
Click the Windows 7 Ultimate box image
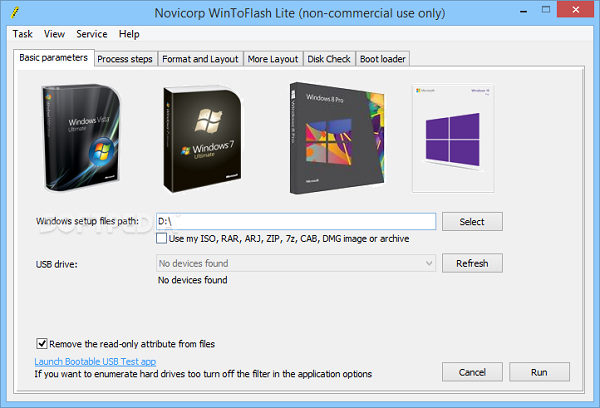click(x=202, y=140)
